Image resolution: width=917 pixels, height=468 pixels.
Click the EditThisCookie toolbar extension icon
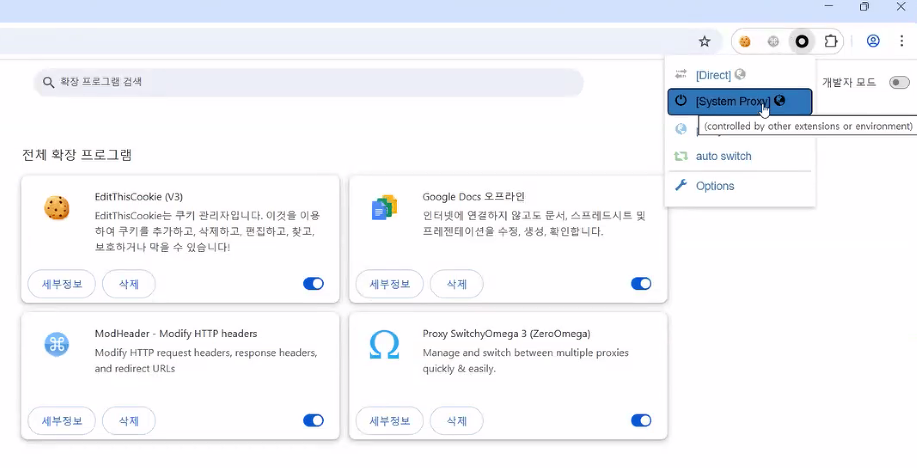point(744,42)
